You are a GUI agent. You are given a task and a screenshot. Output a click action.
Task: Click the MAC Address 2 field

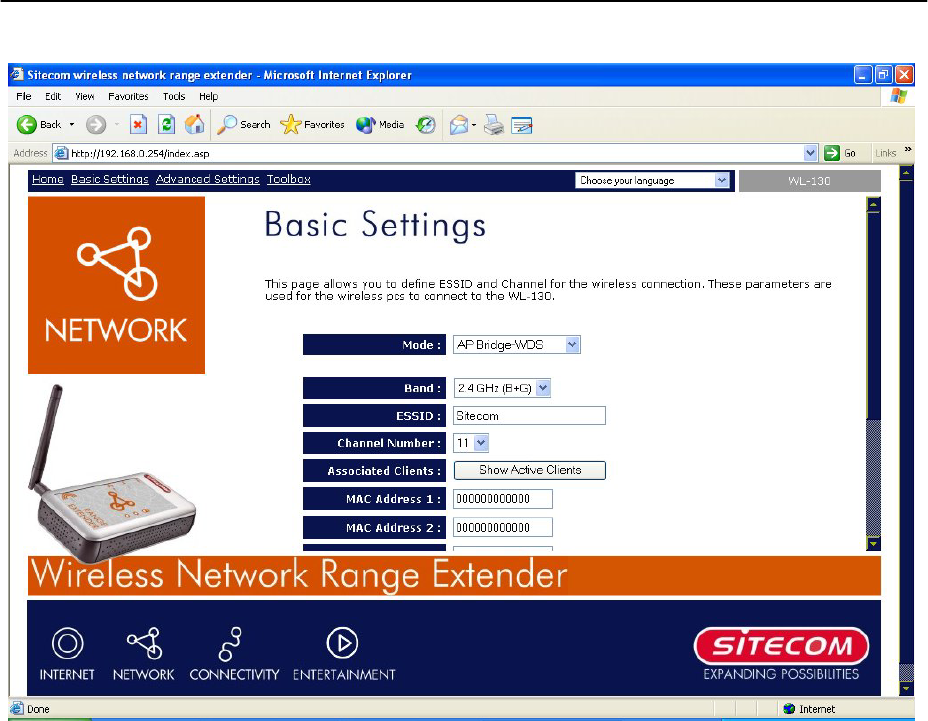click(x=502, y=527)
